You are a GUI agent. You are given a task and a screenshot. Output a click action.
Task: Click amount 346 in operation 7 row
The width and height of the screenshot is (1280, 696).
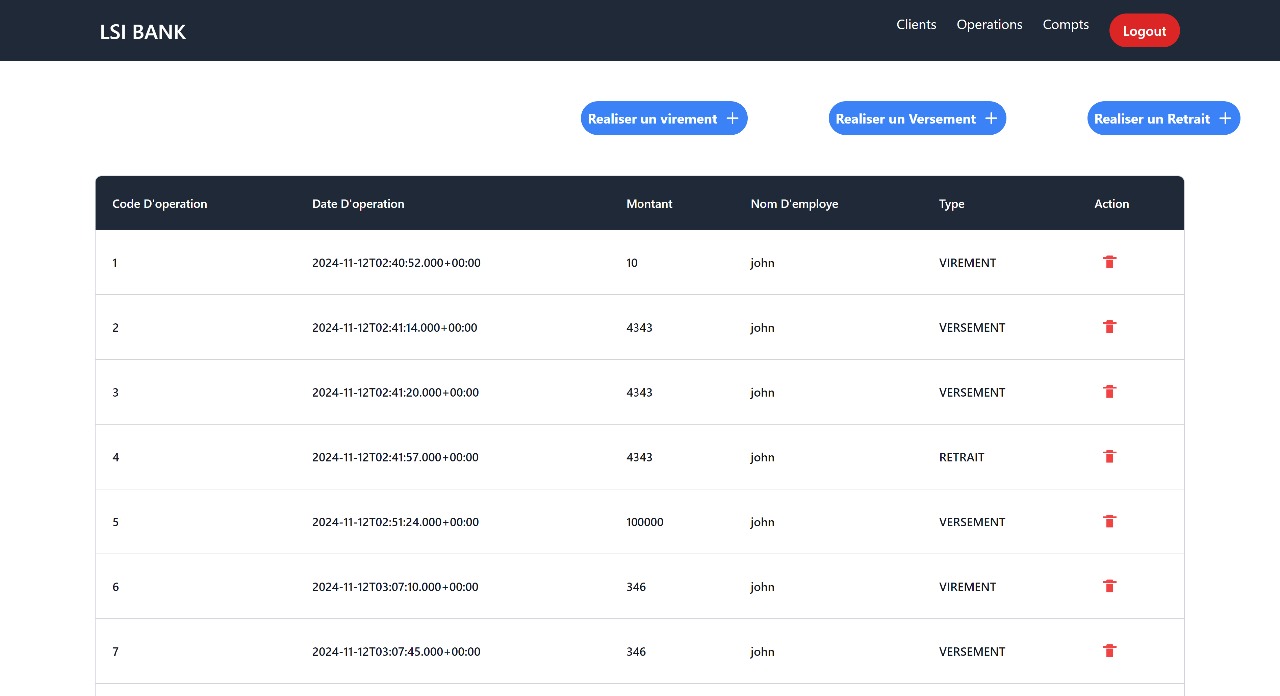coord(636,652)
